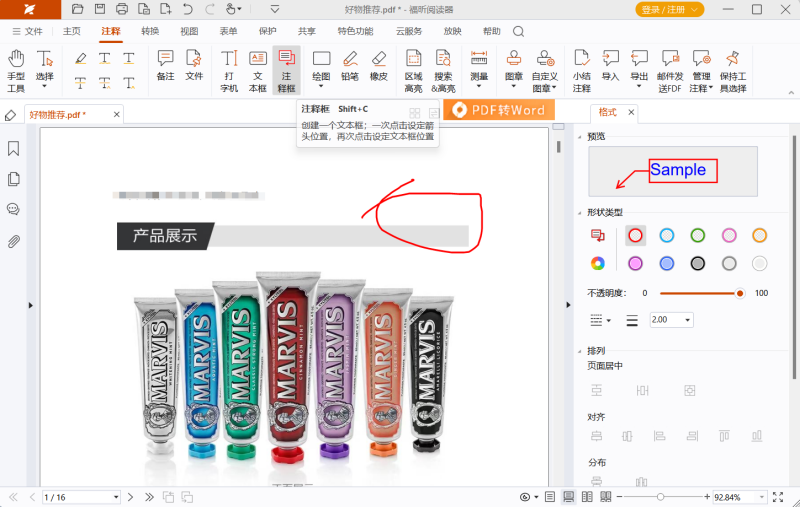Switch to facing pages view mode
Image resolution: width=800 pixels, height=507 pixels.
[x=587, y=497]
